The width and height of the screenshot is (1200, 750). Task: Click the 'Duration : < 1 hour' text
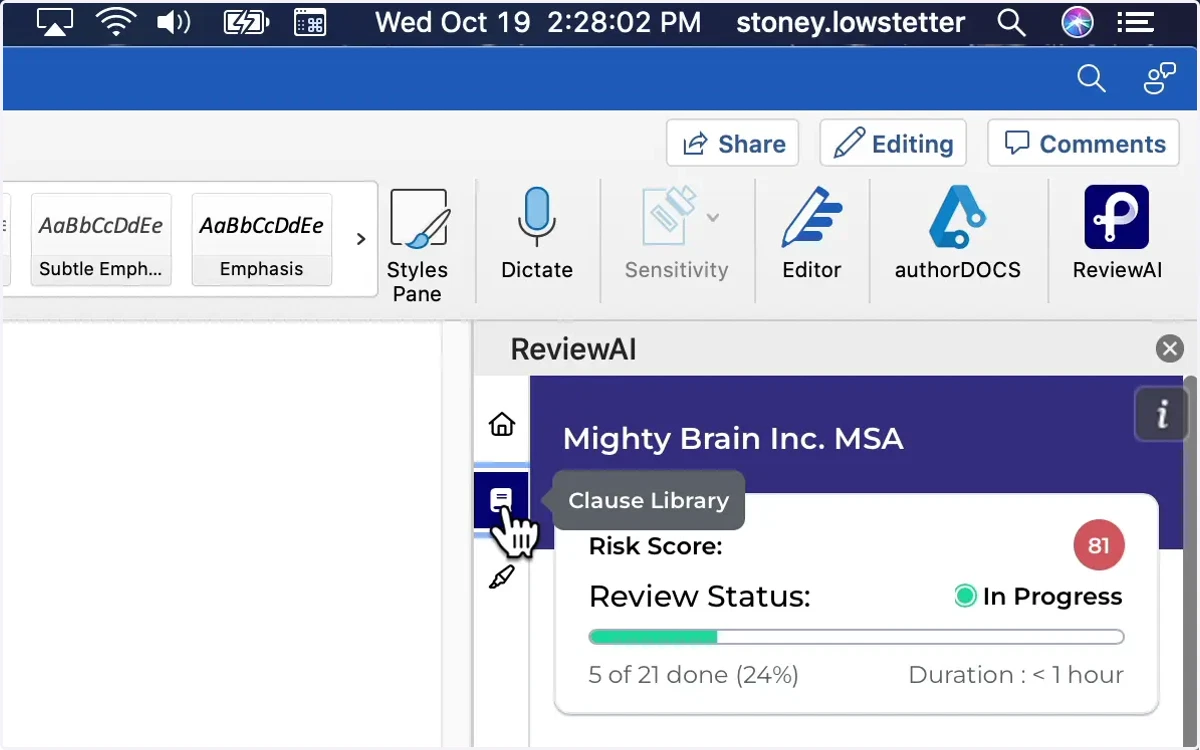1016,675
